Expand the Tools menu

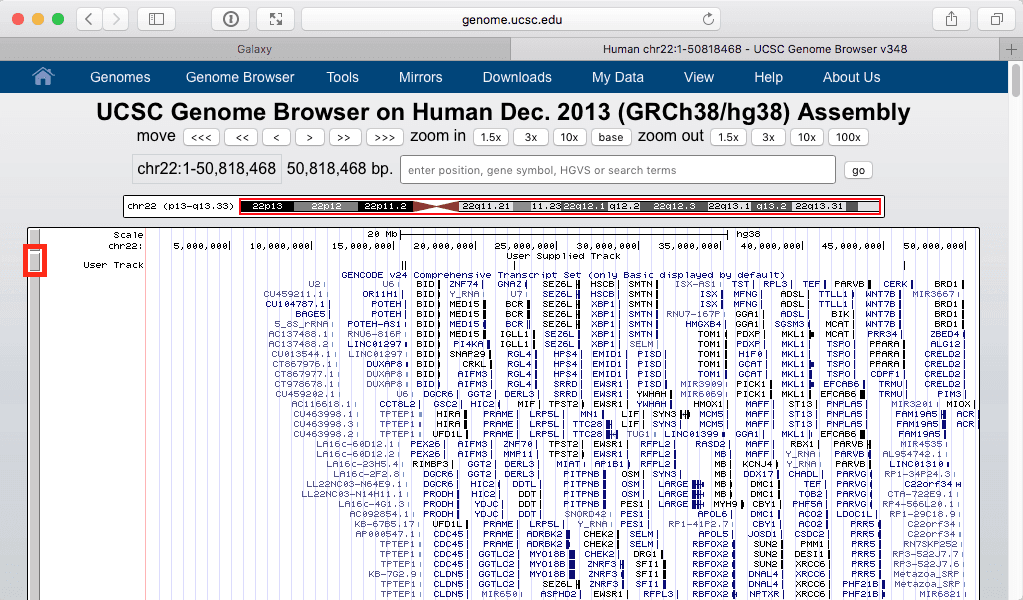pyautogui.click(x=342, y=77)
